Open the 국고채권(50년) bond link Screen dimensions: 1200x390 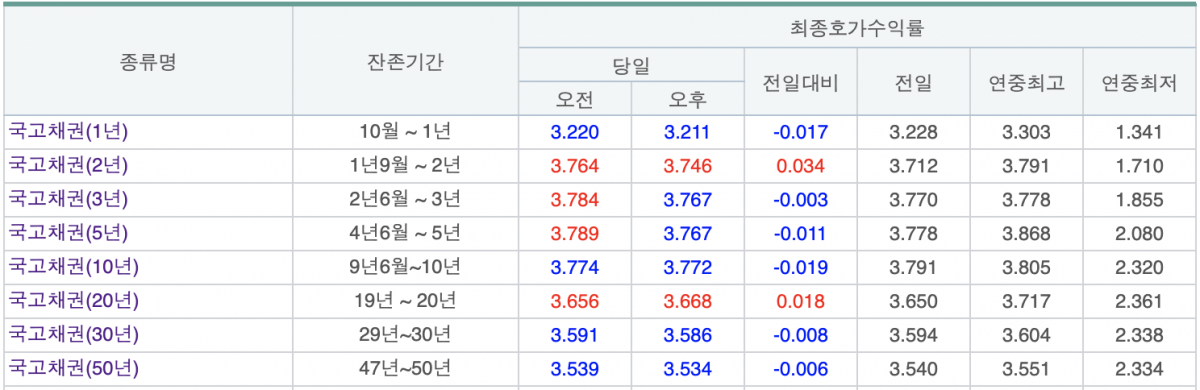(74, 368)
